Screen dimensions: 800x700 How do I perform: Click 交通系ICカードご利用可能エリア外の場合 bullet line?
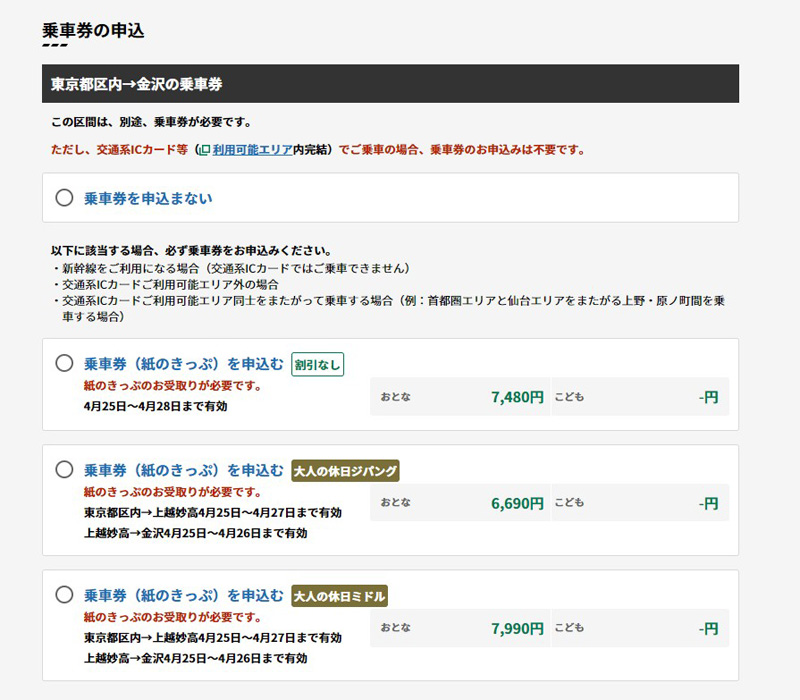166,285
